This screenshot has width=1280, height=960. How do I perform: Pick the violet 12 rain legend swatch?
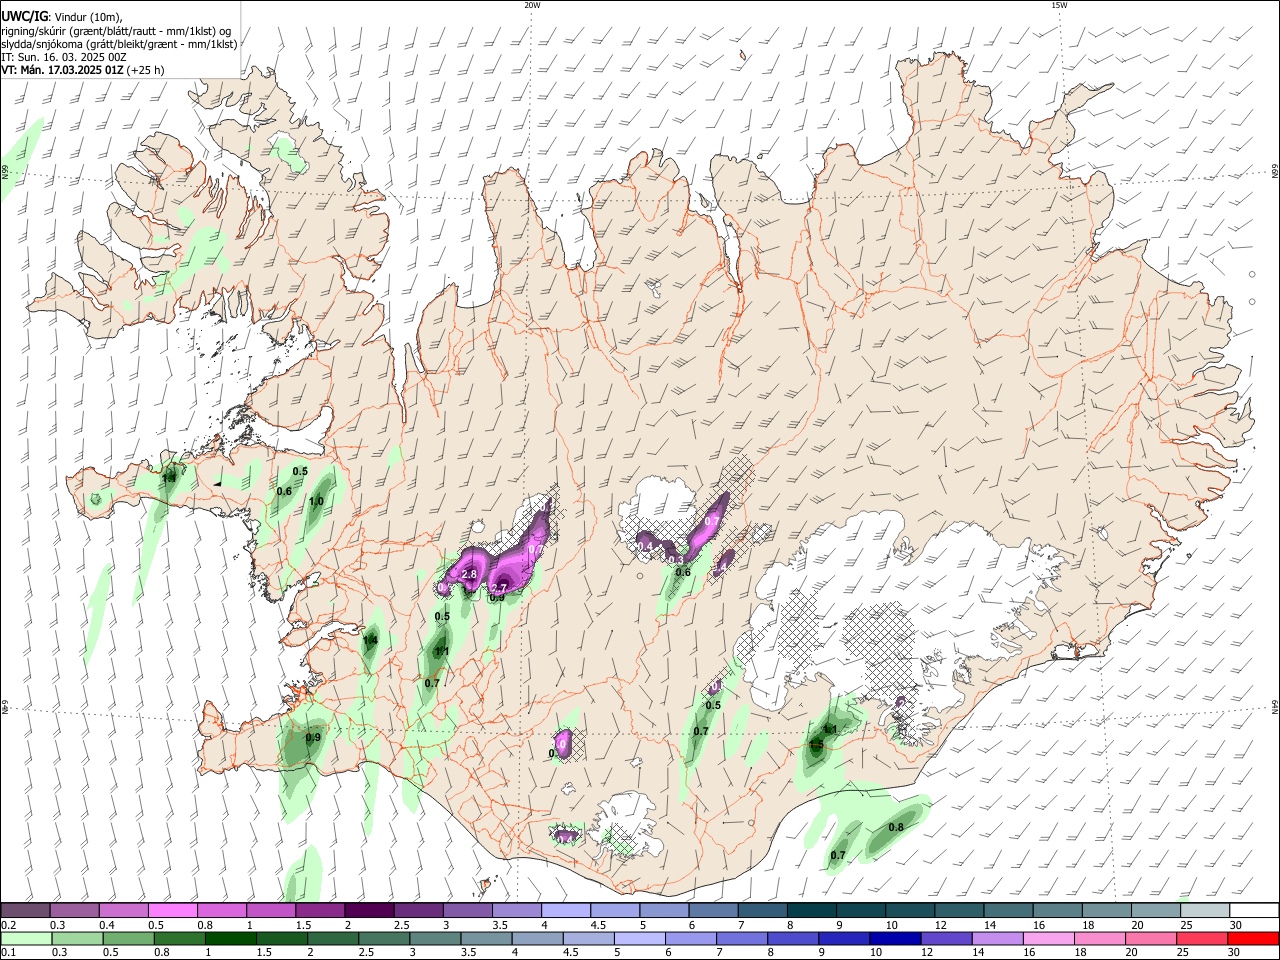tap(946, 938)
